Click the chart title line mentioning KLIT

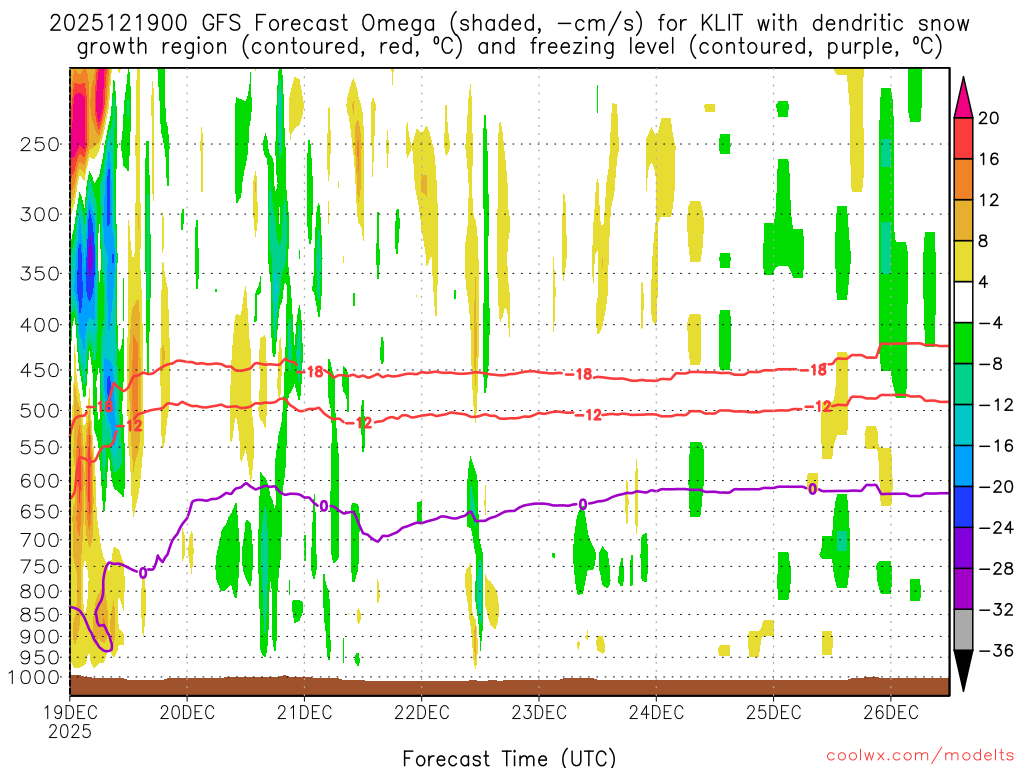coord(509,24)
